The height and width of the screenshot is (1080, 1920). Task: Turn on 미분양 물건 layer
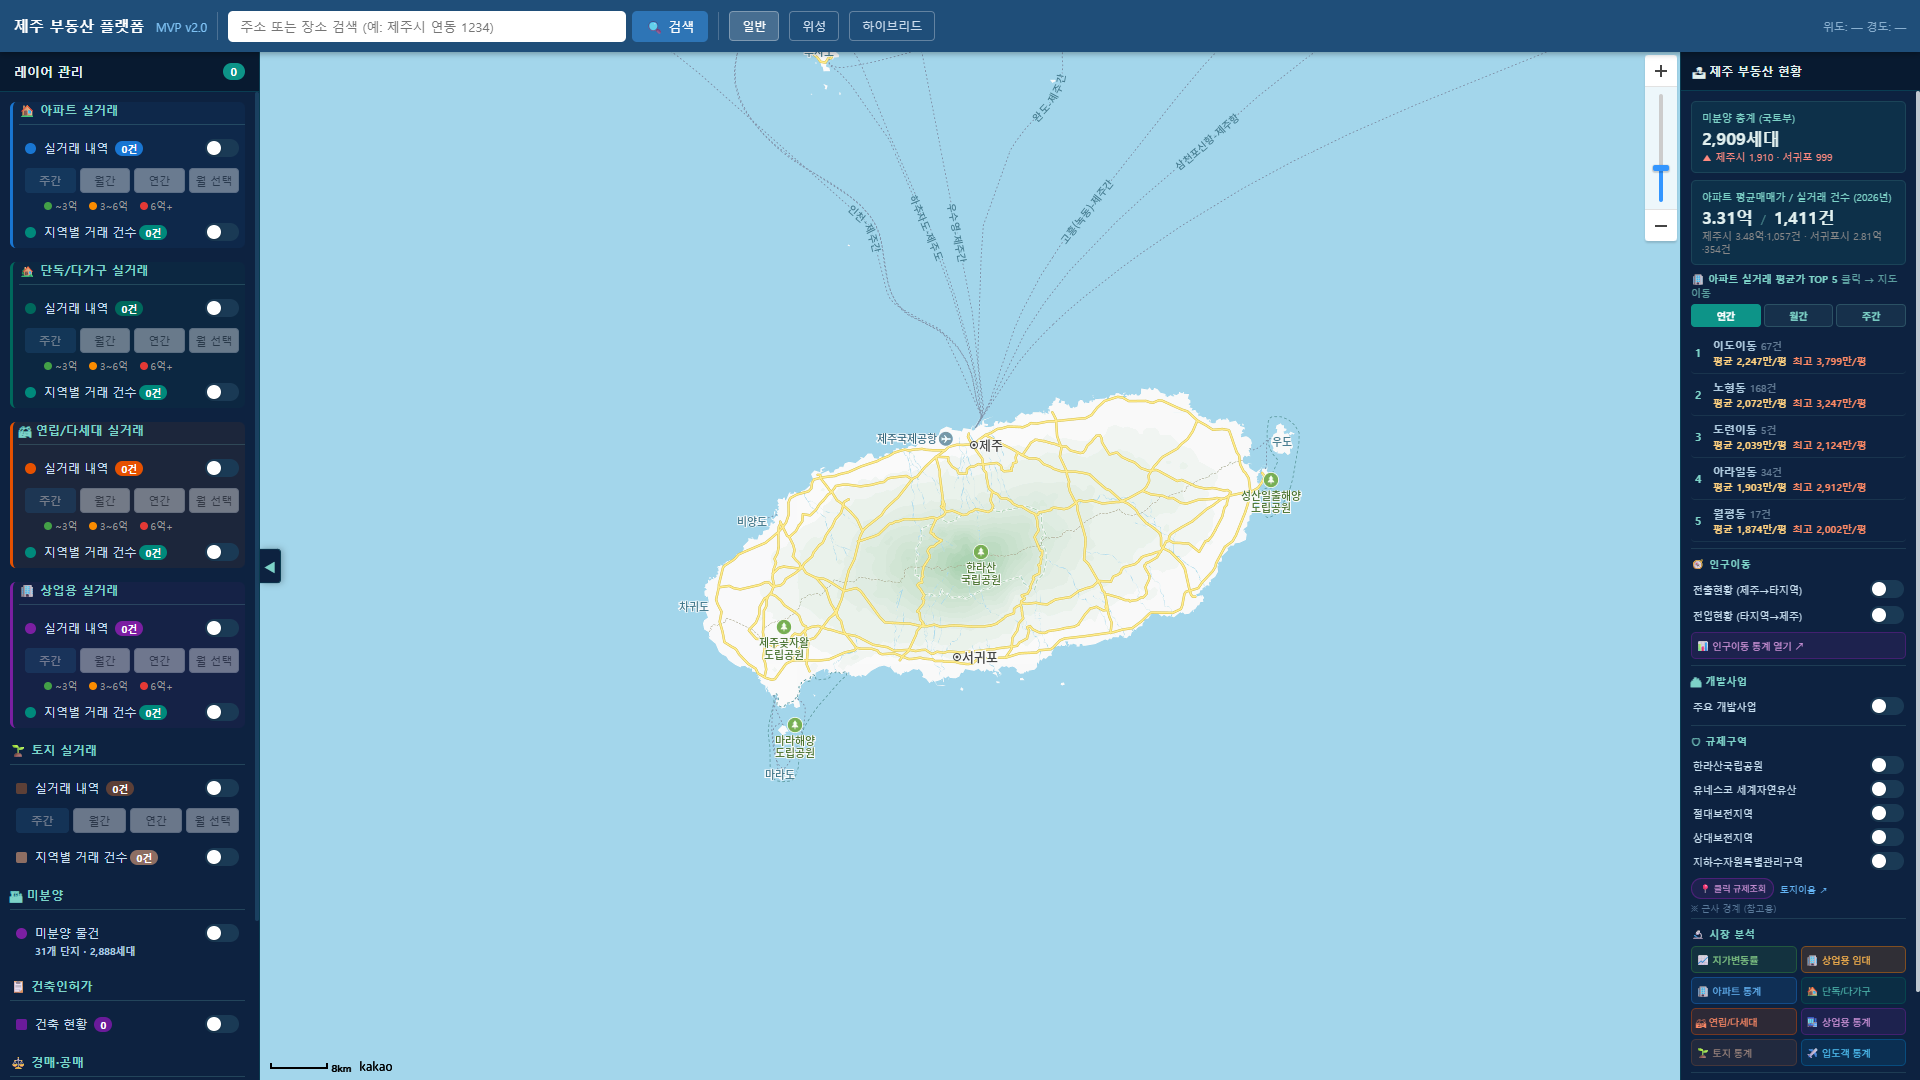tap(221, 933)
